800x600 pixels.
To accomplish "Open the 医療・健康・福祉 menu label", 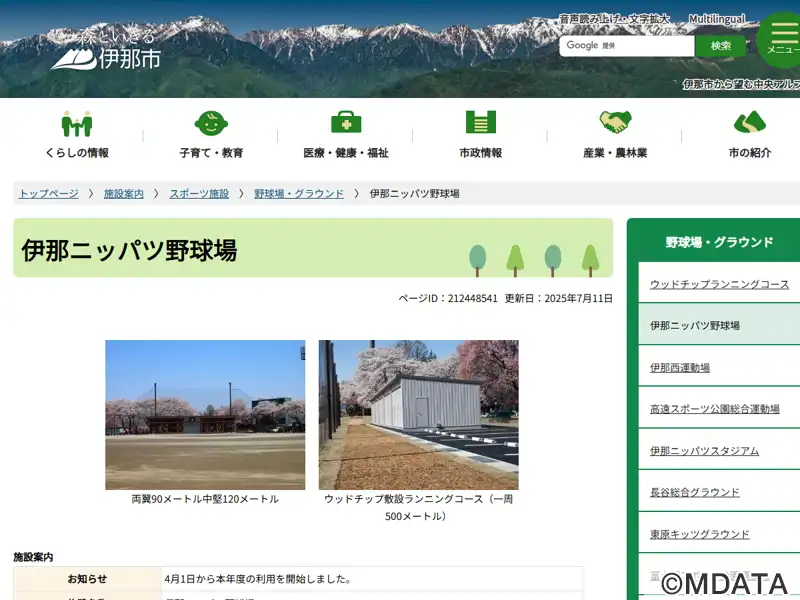I will [x=346, y=153].
